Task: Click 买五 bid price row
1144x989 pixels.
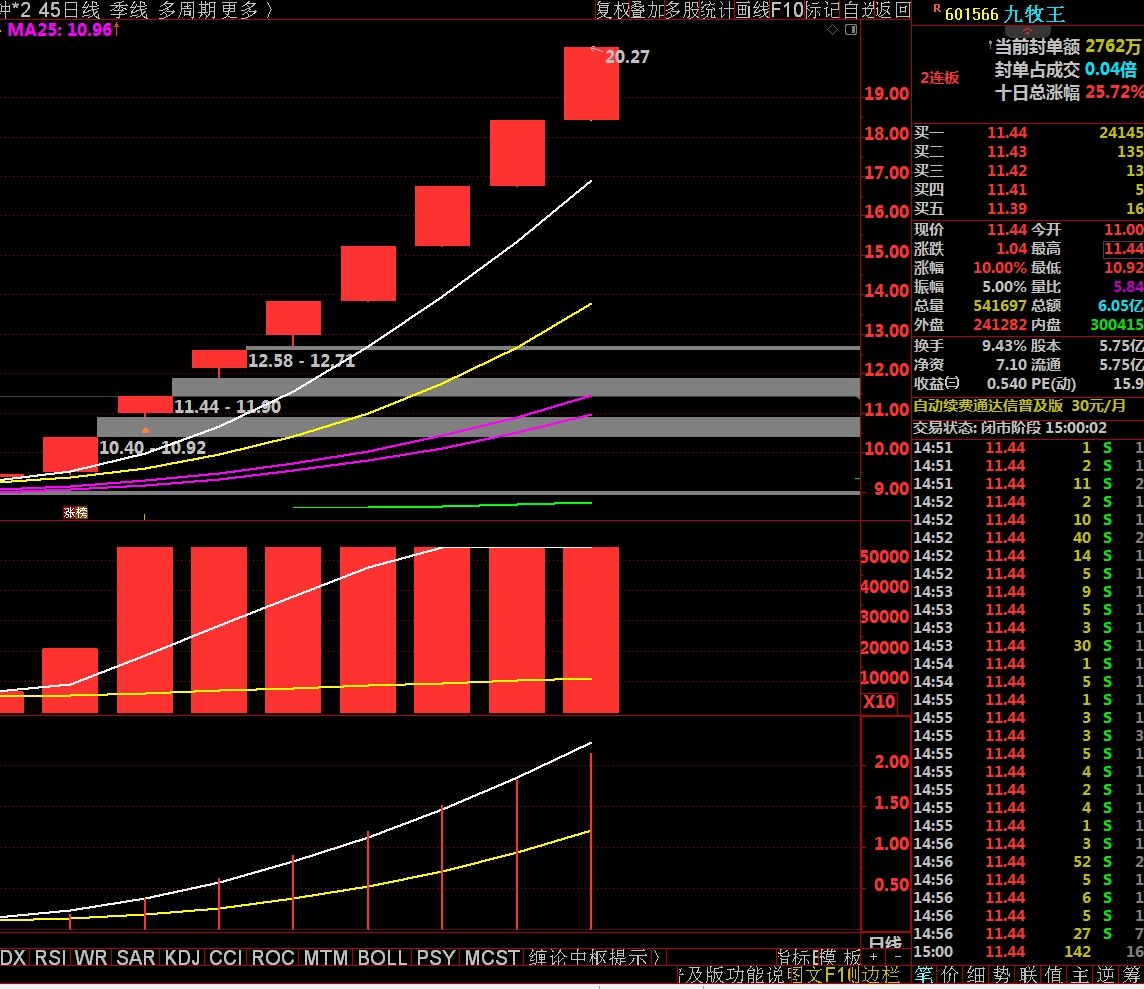Action: (1028, 209)
